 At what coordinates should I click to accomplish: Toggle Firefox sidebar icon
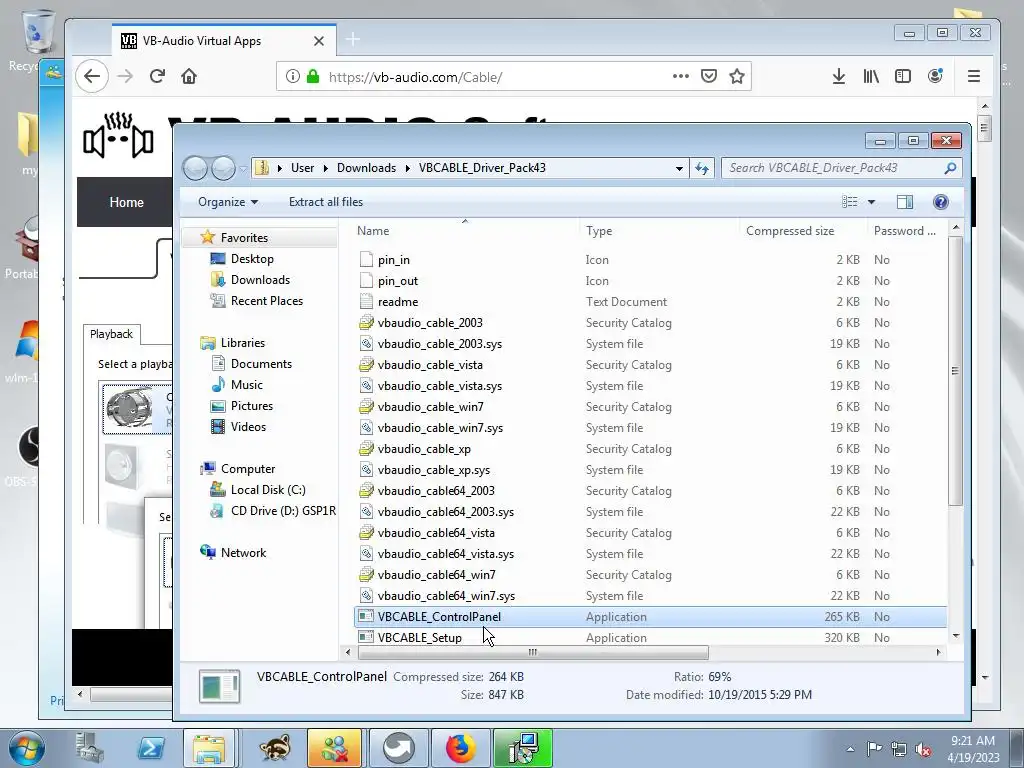903,76
